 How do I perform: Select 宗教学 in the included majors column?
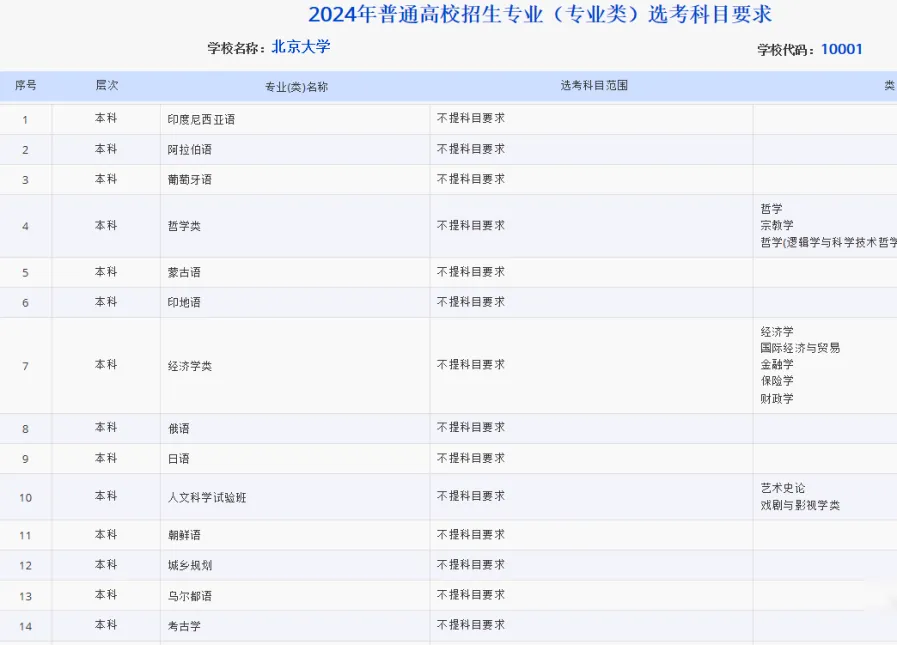tap(777, 225)
